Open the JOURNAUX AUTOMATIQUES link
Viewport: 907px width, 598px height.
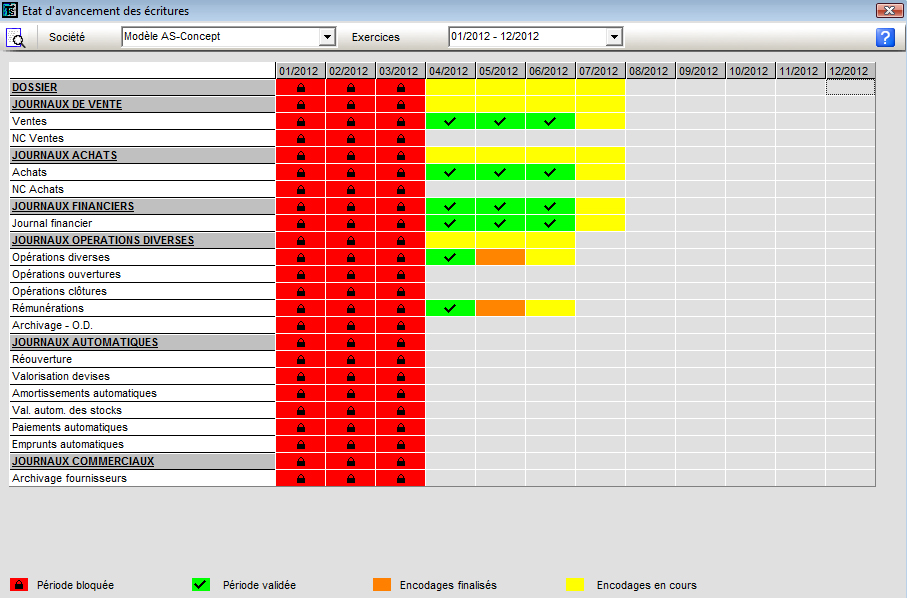point(85,342)
